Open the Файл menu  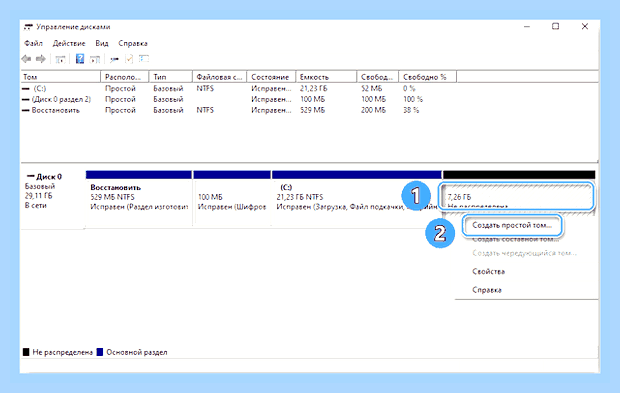point(33,43)
